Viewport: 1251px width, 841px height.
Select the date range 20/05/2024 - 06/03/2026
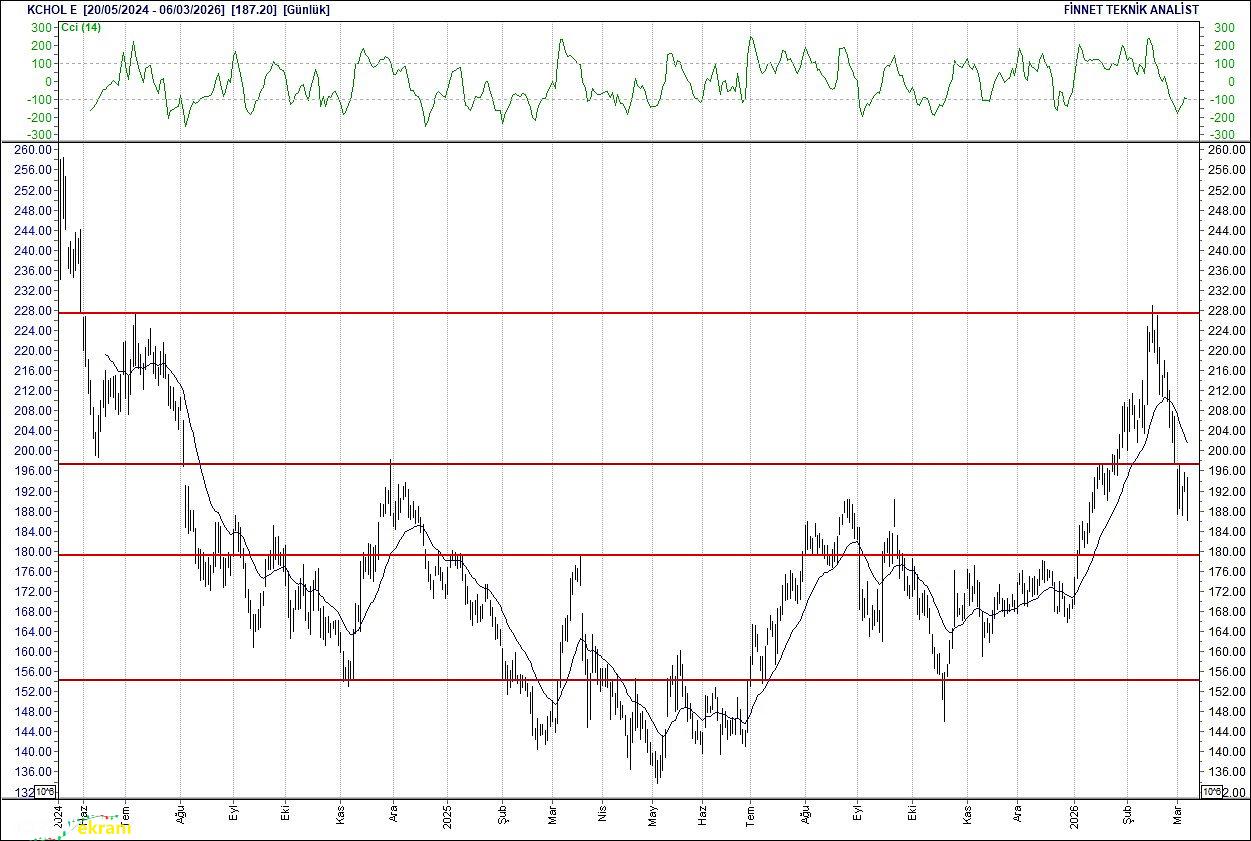click(154, 10)
